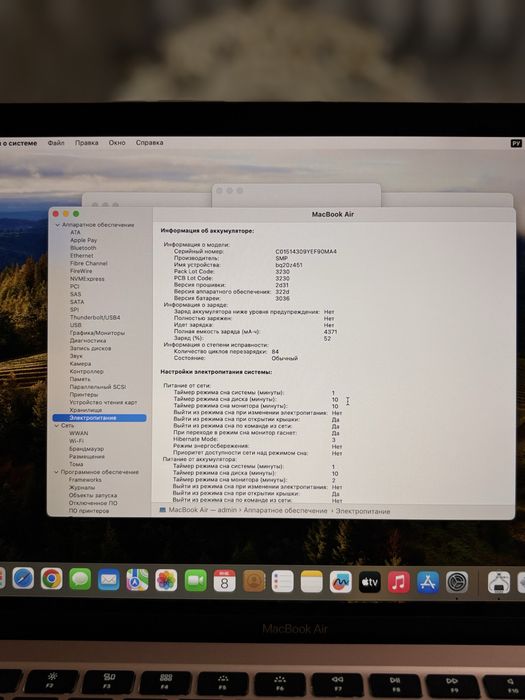The image size is (525, 700).
Task: Open the Mail app in Dock
Action: pos(109,580)
